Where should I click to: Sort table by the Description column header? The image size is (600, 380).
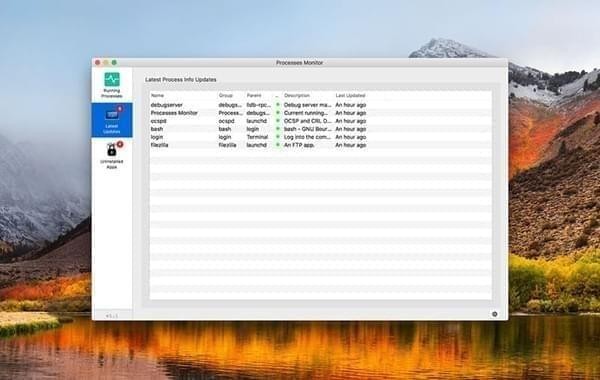[x=297, y=95]
